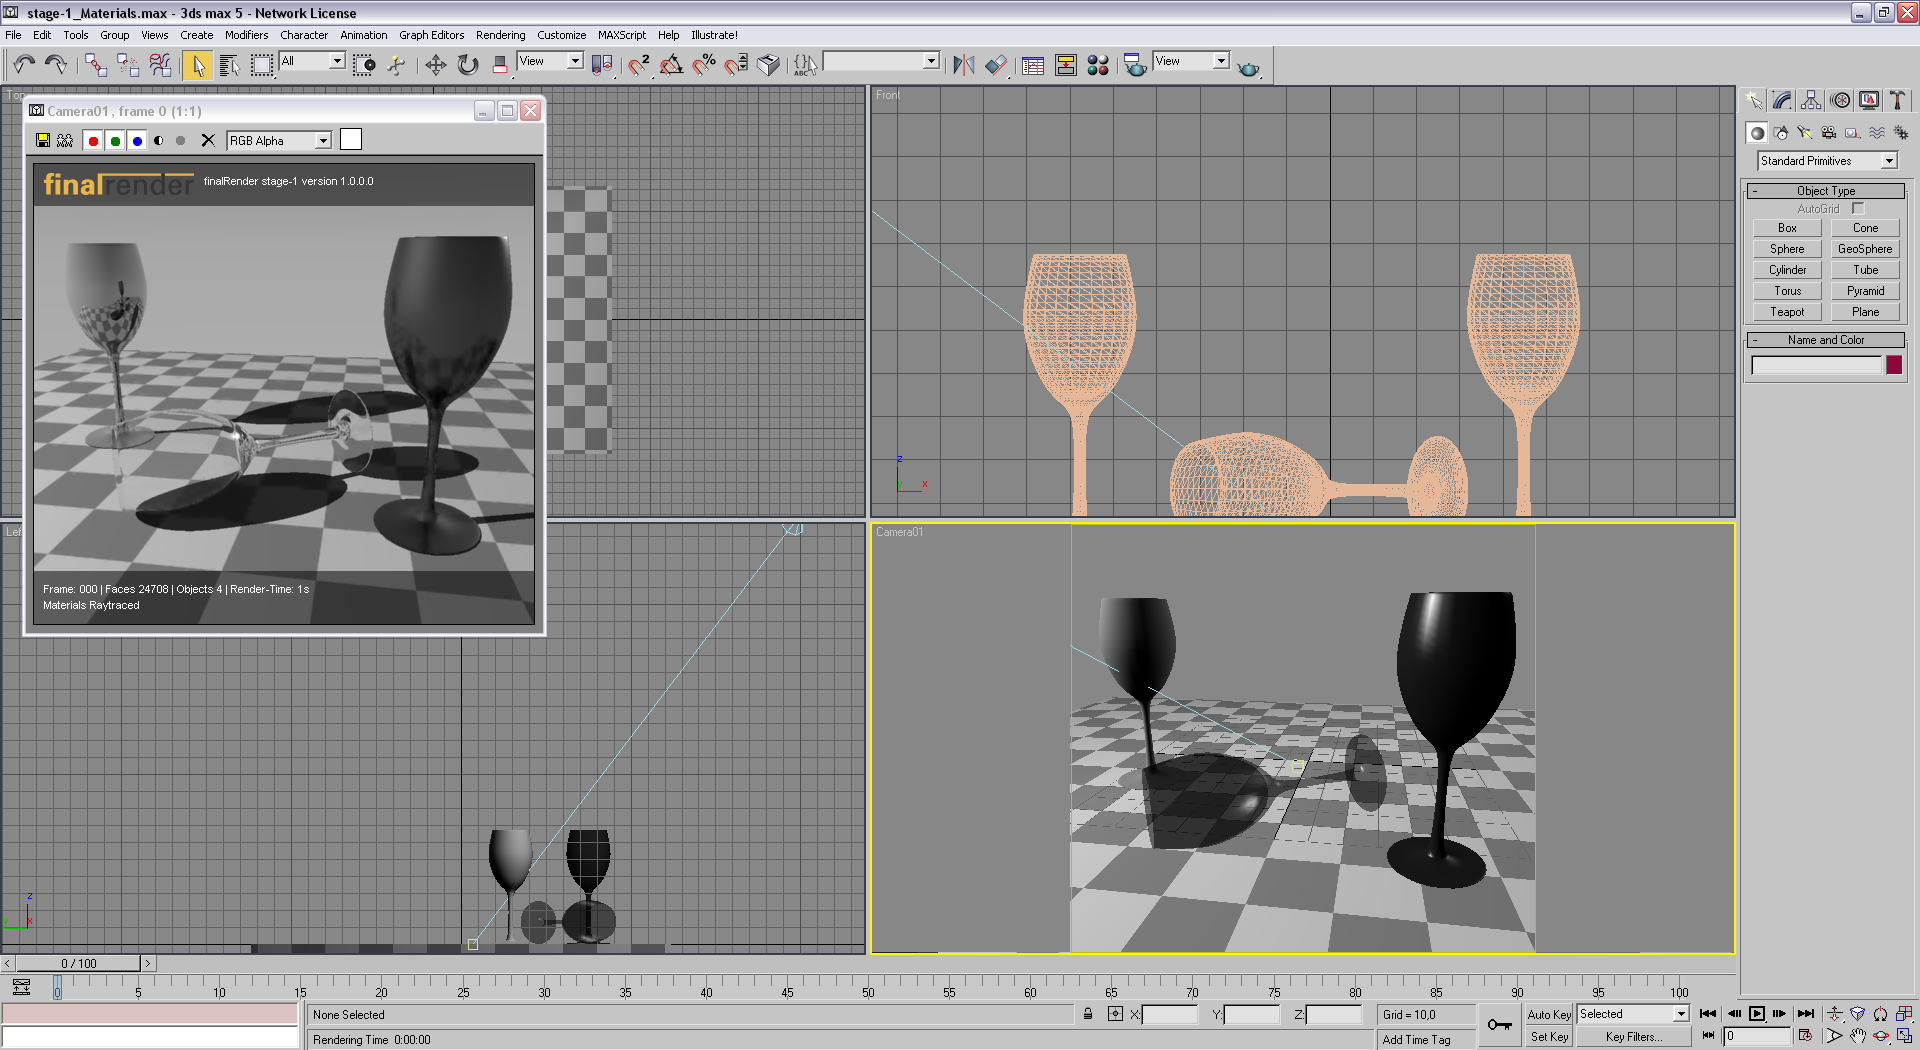Viewport: 1920px width, 1050px height.
Task: Click the Undo arrow in main toolbar
Action: [x=24, y=65]
